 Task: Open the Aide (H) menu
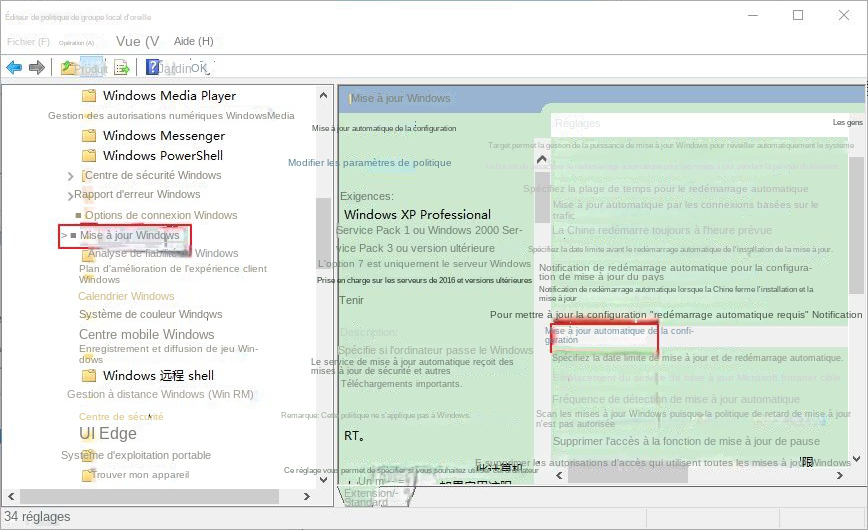193,41
